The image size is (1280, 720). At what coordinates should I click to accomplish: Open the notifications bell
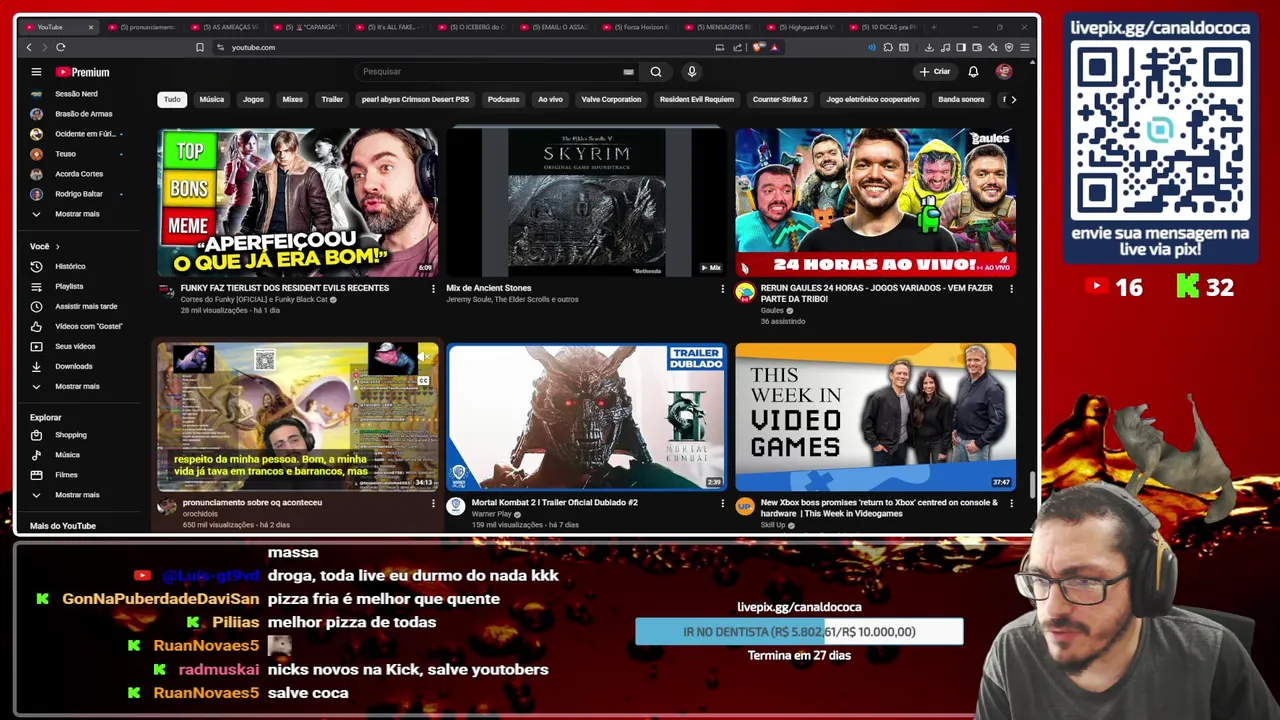pos(973,72)
